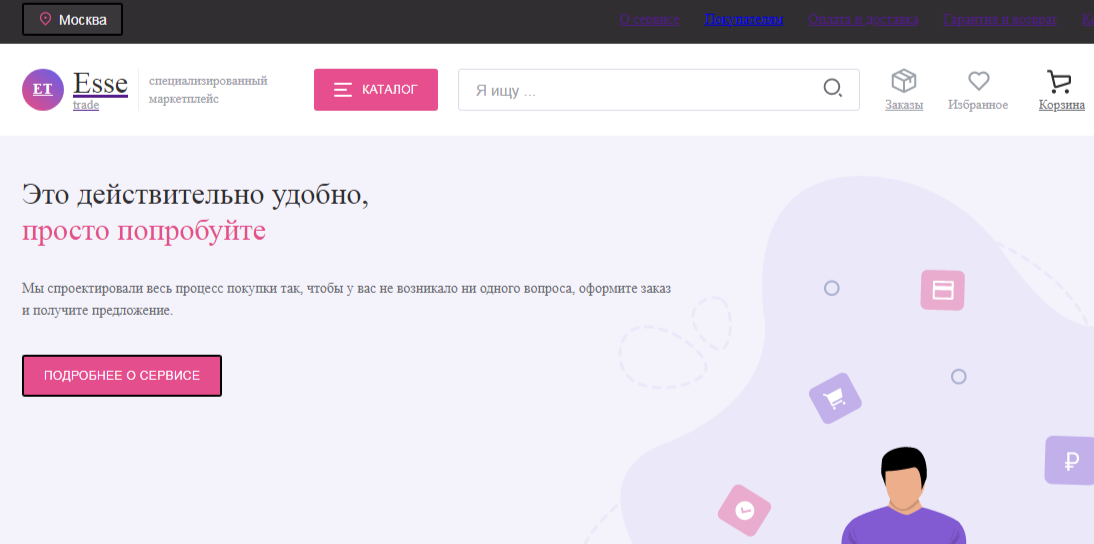Click the paragraph starting Мы спроектировали
The width and height of the screenshot is (1094, 544).
coord(347,299)
